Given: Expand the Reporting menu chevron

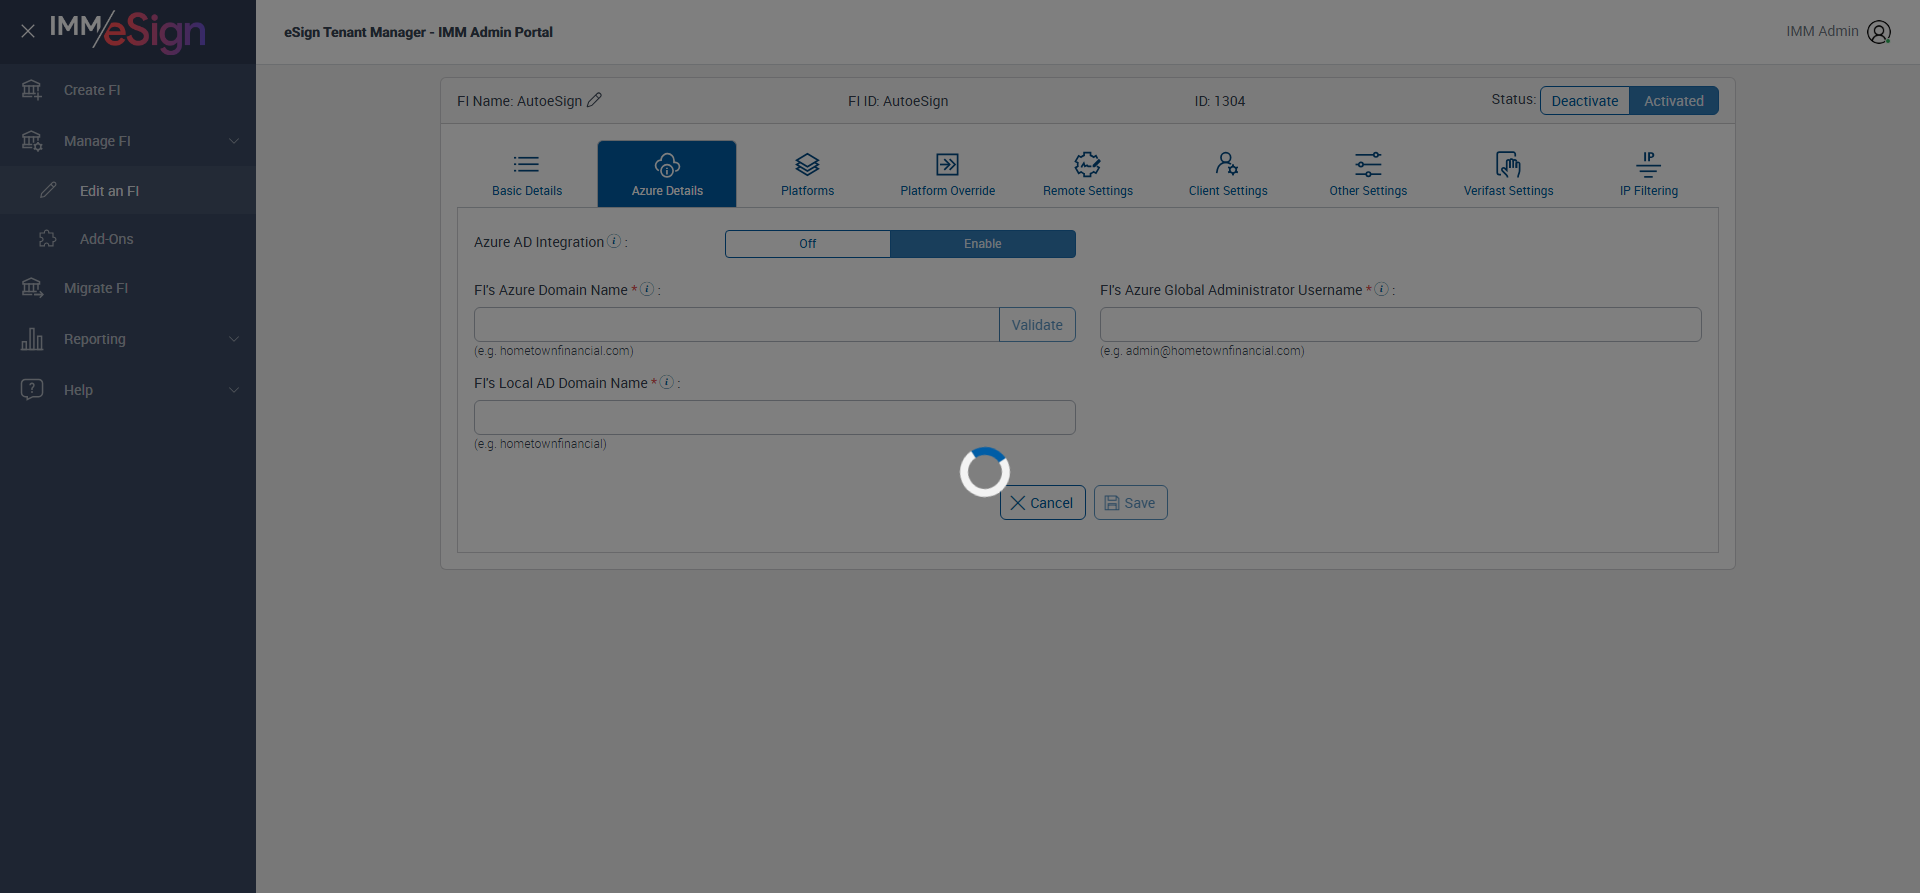Looking at the screenshot, I should click(x=234, y=339).
